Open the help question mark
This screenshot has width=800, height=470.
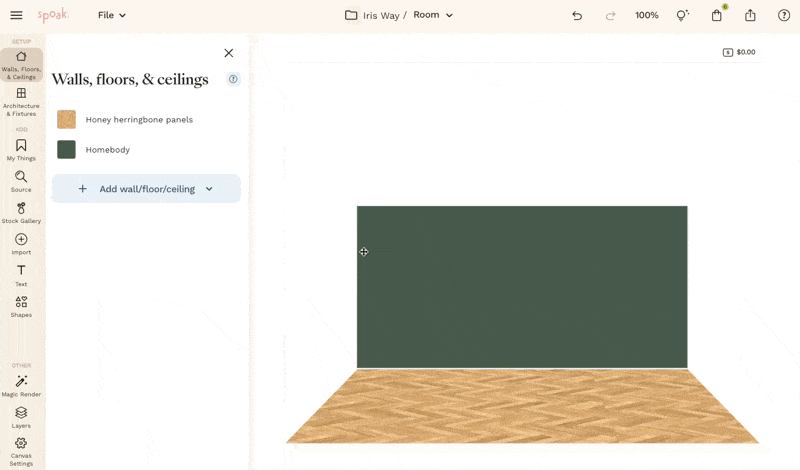[x=784, y=15]
